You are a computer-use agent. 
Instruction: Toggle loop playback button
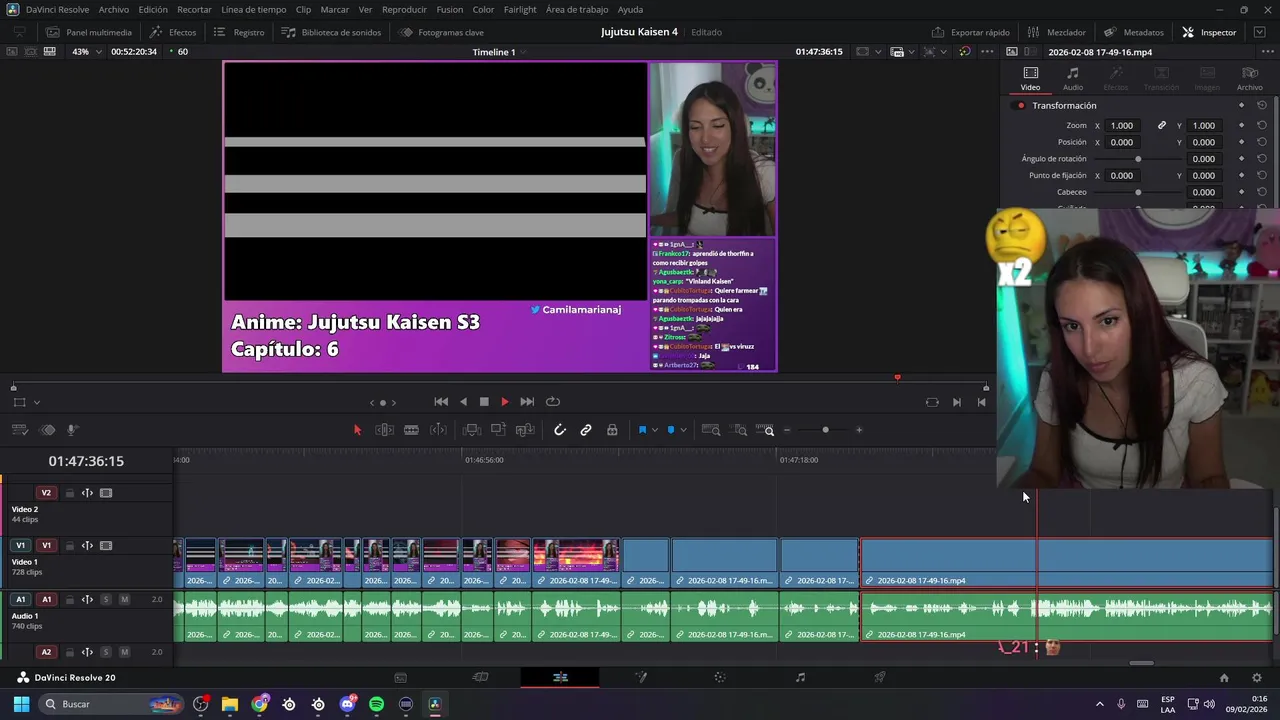pos(552,402)
